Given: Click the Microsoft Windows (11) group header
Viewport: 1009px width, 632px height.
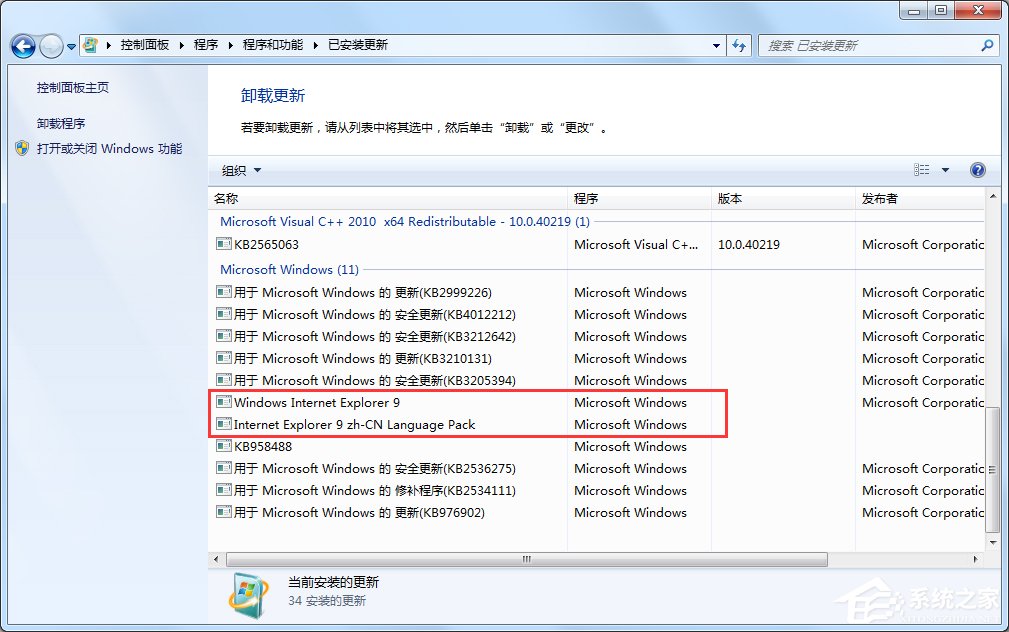Looking at the screenshot, I should pyautogui.click(x=288, y=269).
